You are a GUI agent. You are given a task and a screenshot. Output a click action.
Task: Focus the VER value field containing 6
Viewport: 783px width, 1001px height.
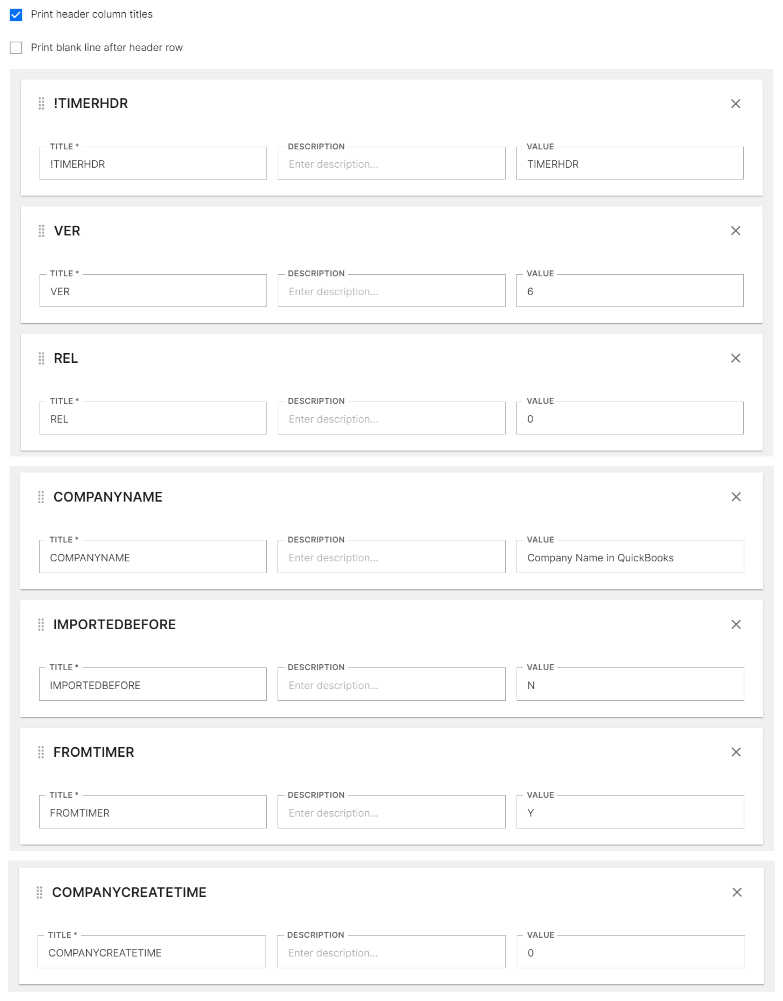pyautogui.click(x=630, y=292)
